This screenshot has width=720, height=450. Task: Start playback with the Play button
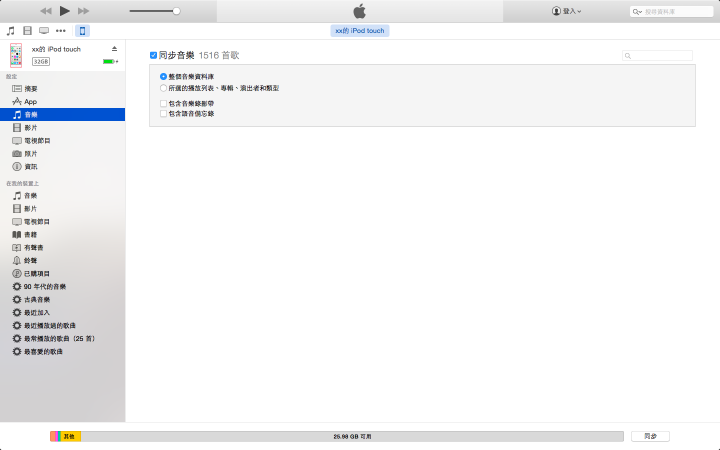[65, 11]
